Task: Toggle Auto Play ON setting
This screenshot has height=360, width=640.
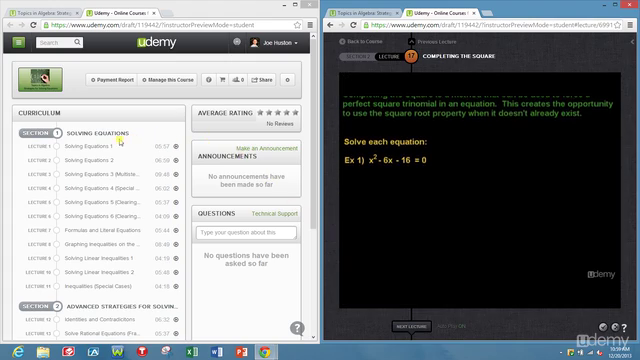Action: [x=451, y=326]
